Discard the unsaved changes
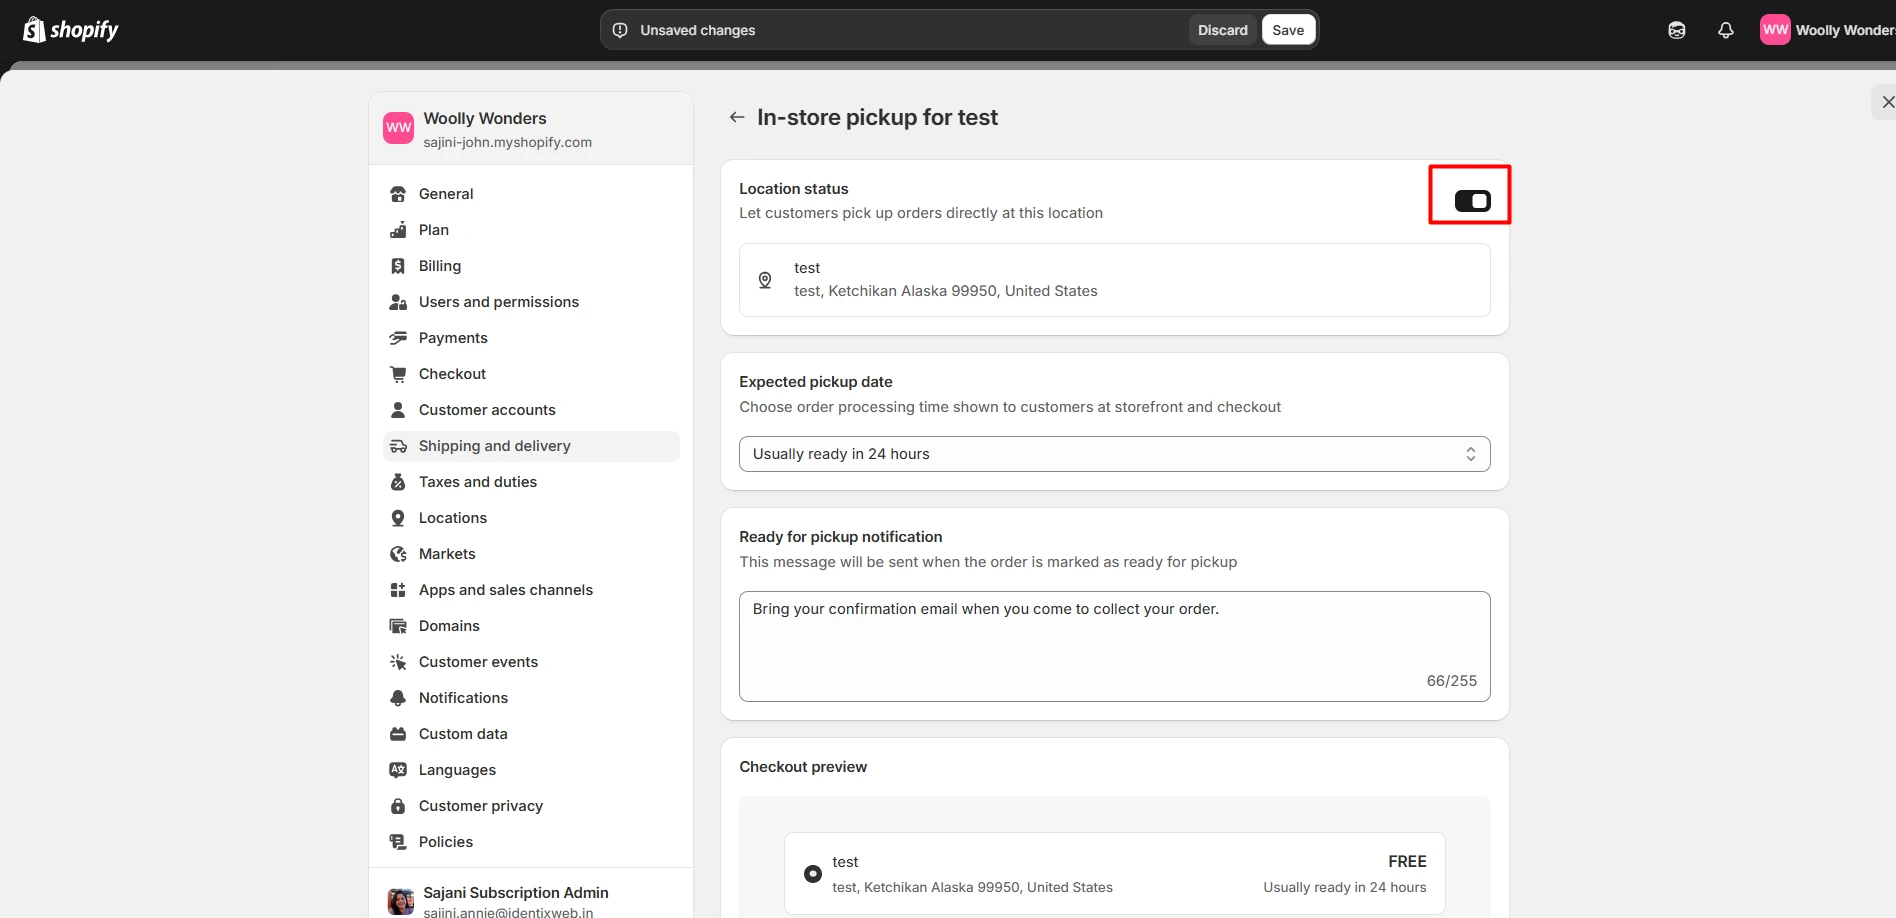The image size is (1896, 918). (x=1222, y=30)
